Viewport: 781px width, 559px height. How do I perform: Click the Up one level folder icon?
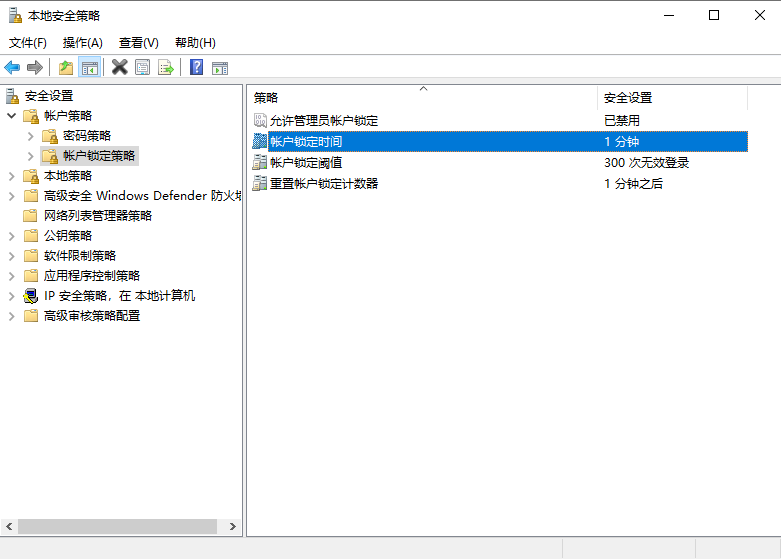pyautogui.click(x=66, y=67)
